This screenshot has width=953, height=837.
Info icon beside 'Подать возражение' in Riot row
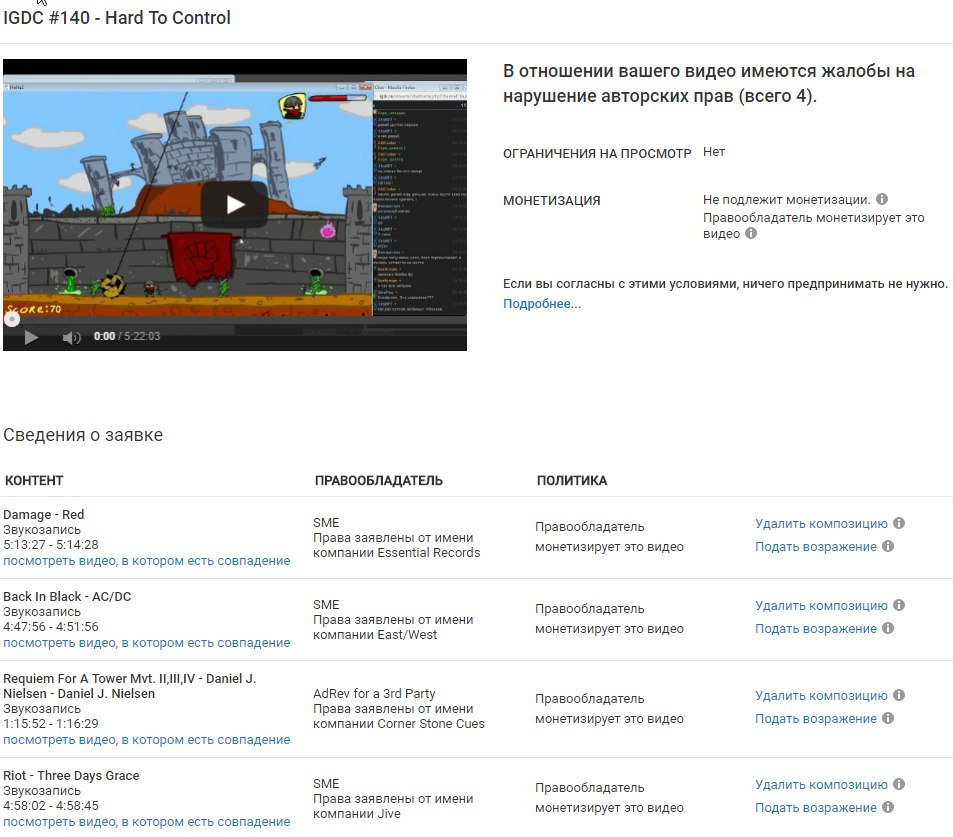click(x=888, y=807)
